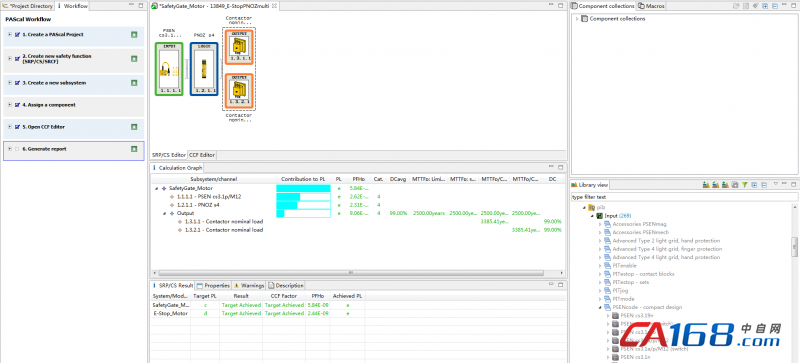Toggle checkbox for 1. Create a PAScal Project

17,35
